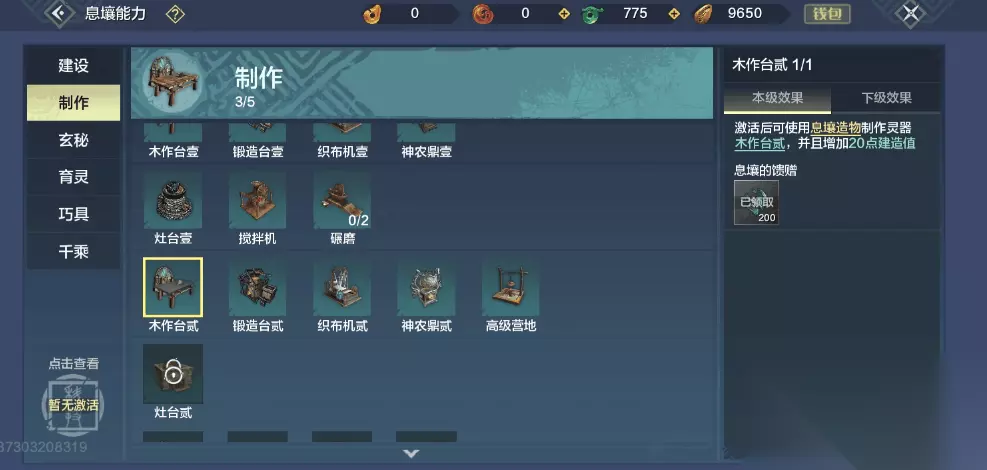
Task: Click the 暂无激活 seal emblem
Action: pyautogui.click(x=74, y=405)
